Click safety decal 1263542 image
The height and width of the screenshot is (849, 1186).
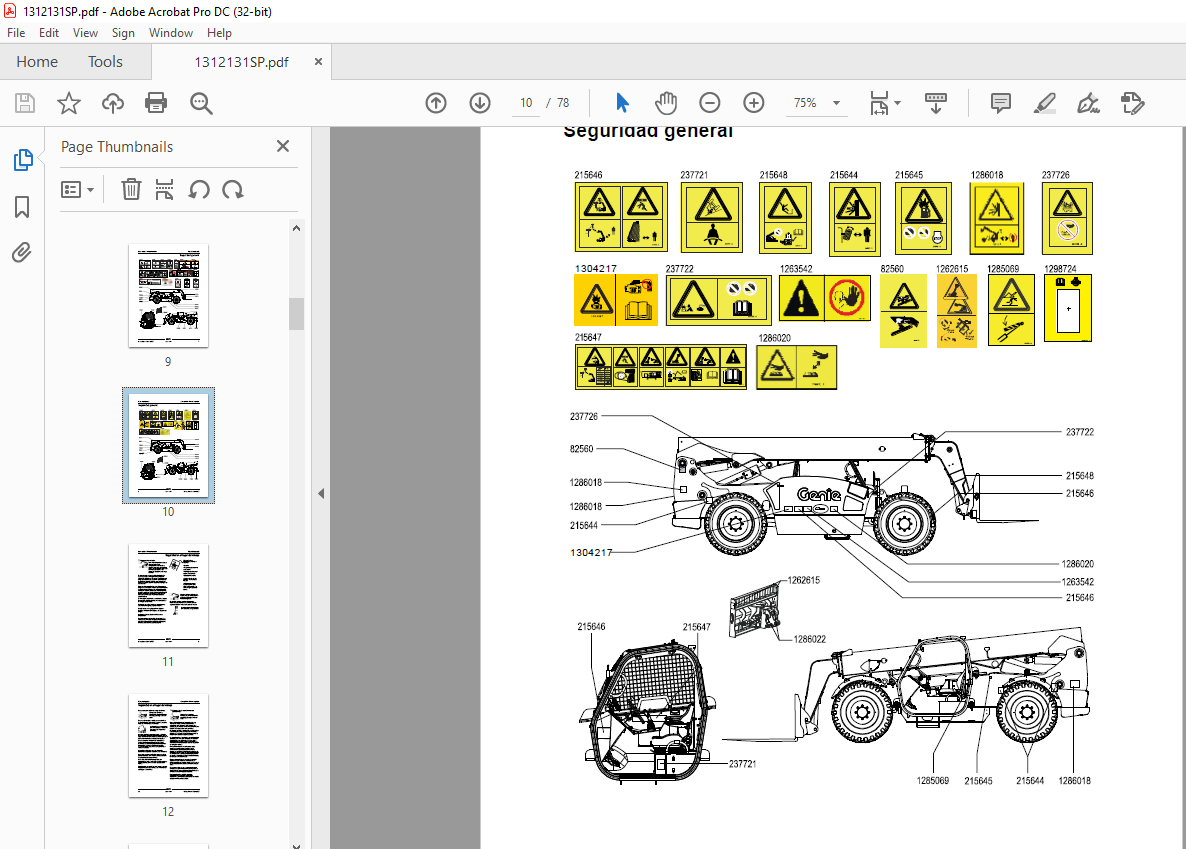(x=824, y=298)
